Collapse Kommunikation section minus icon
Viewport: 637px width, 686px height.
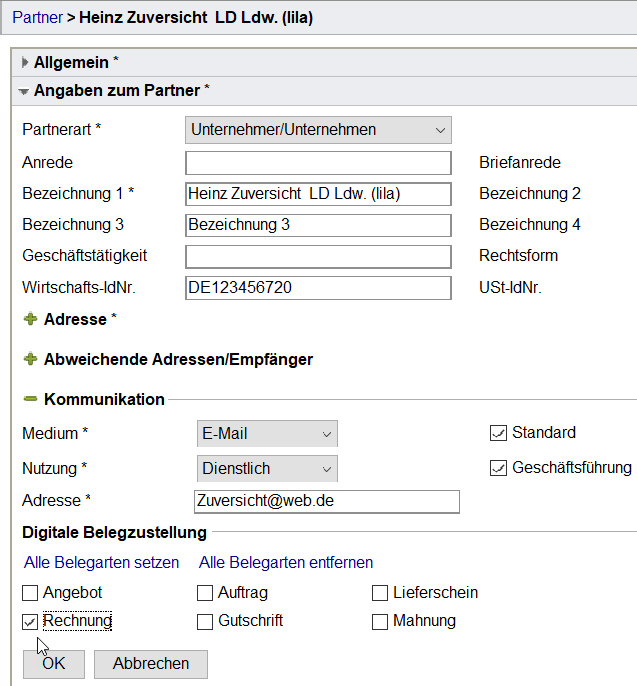(30, 399)
